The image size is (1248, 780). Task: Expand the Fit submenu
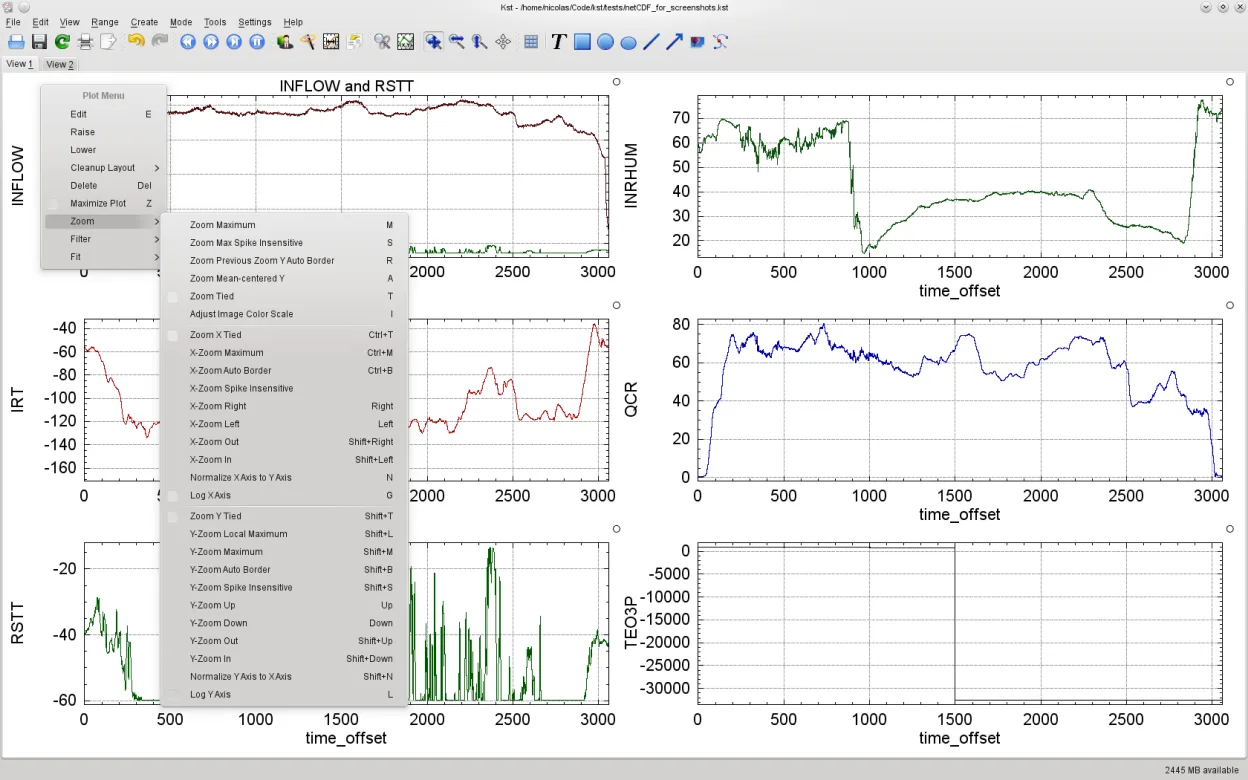coord(103,257)
